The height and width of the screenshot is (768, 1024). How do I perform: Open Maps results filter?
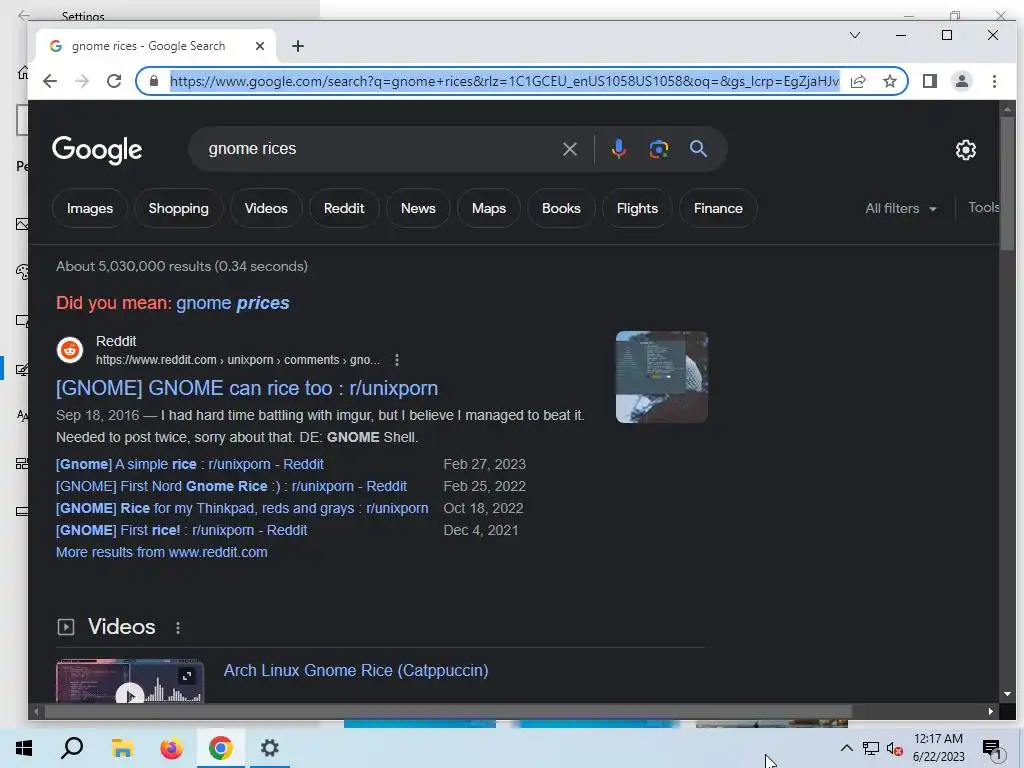click(x=488, y=208)
